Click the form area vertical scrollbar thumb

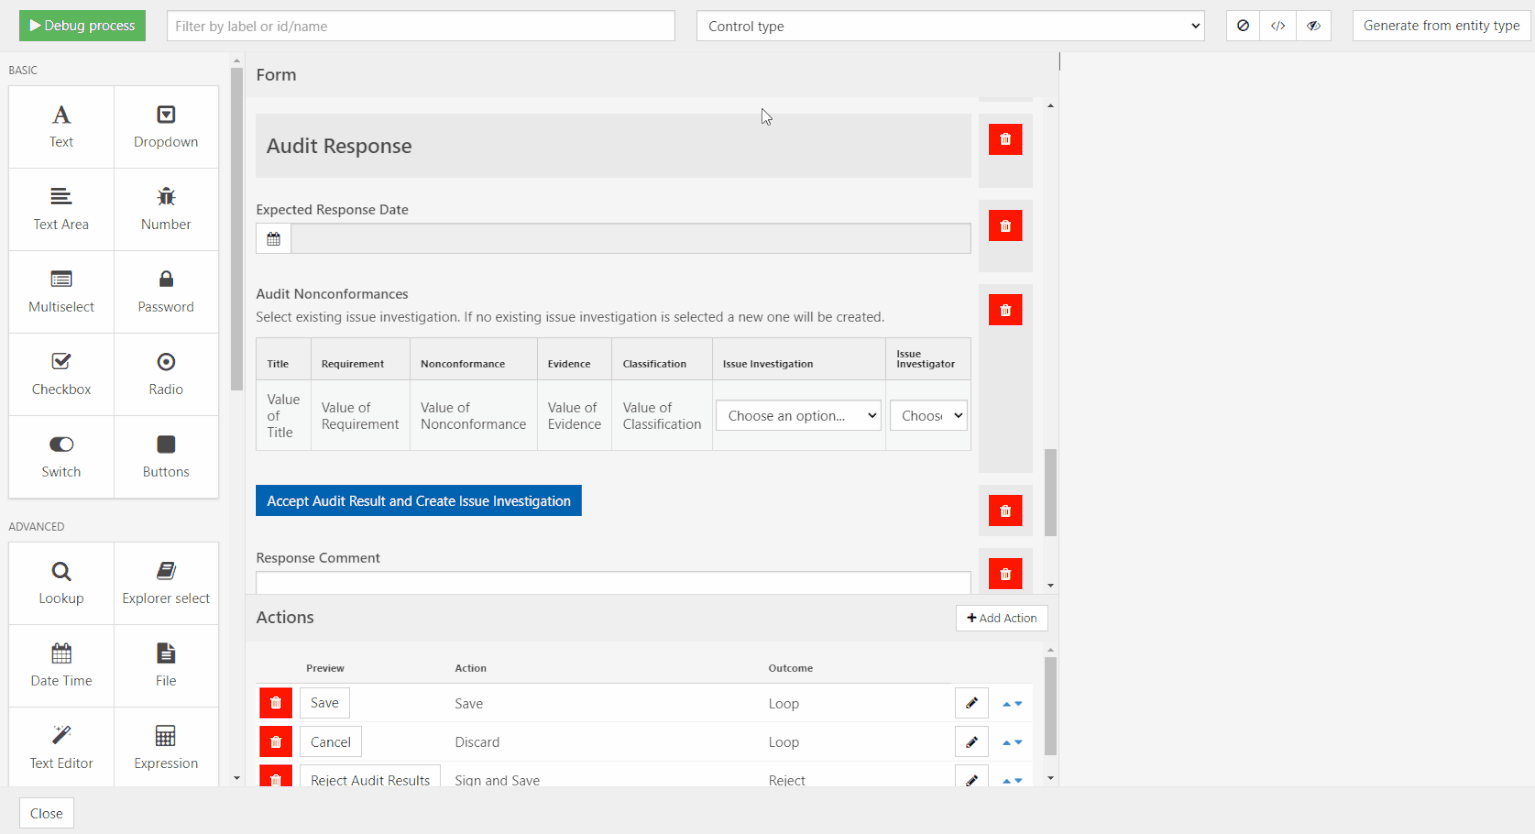point(1050,492)
